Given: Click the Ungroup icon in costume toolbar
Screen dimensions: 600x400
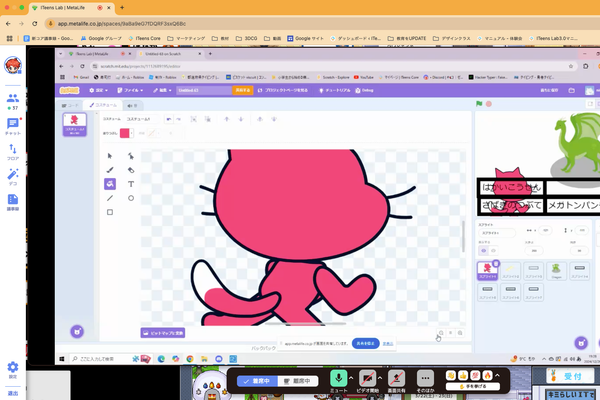Looking at the screenshot, I should pos(208,119).
